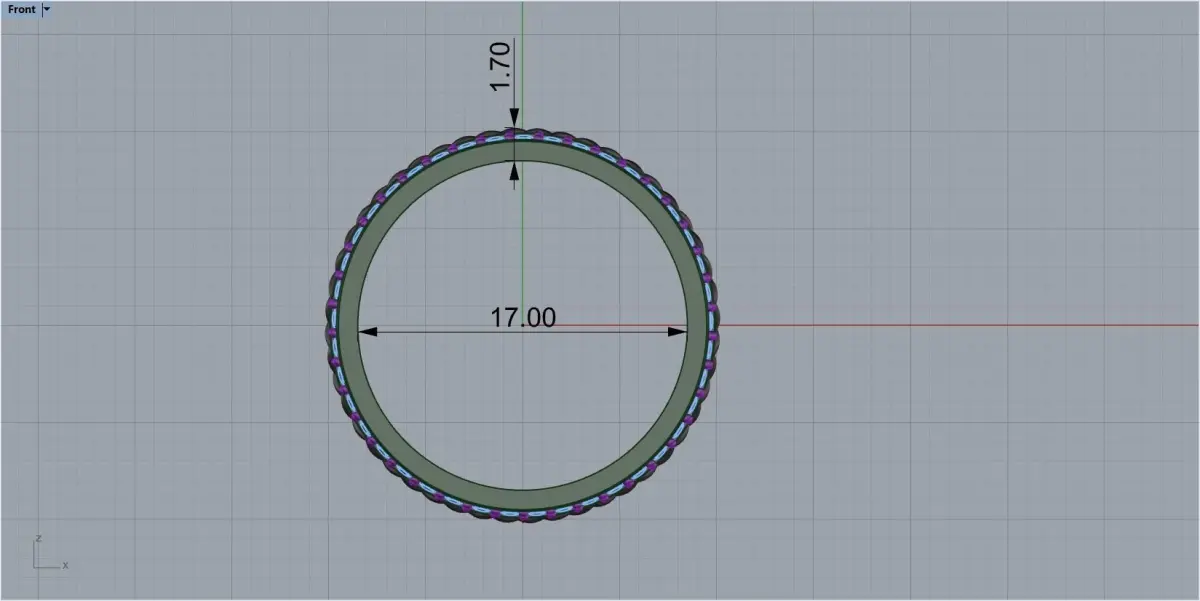
Task: Select the right arrowhead of the 17.00 dimension
Action: pyautogui.click(x=679, y=331)
